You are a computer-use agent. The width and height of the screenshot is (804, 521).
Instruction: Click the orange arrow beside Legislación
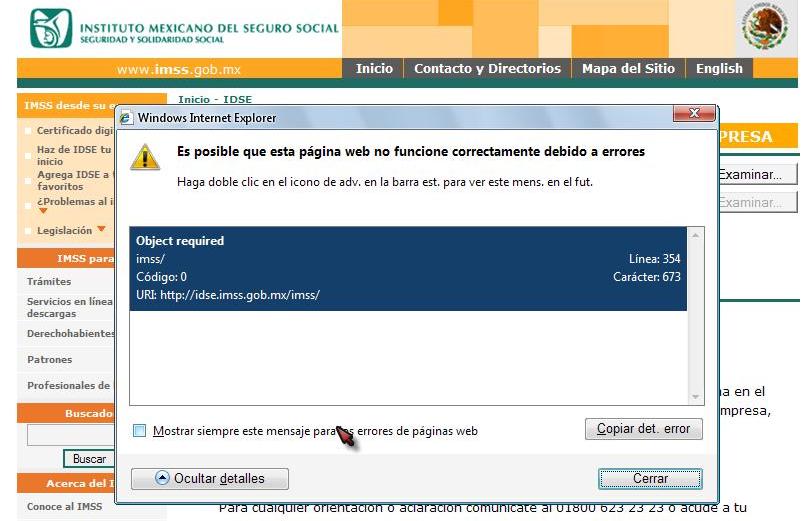point(101,229)
